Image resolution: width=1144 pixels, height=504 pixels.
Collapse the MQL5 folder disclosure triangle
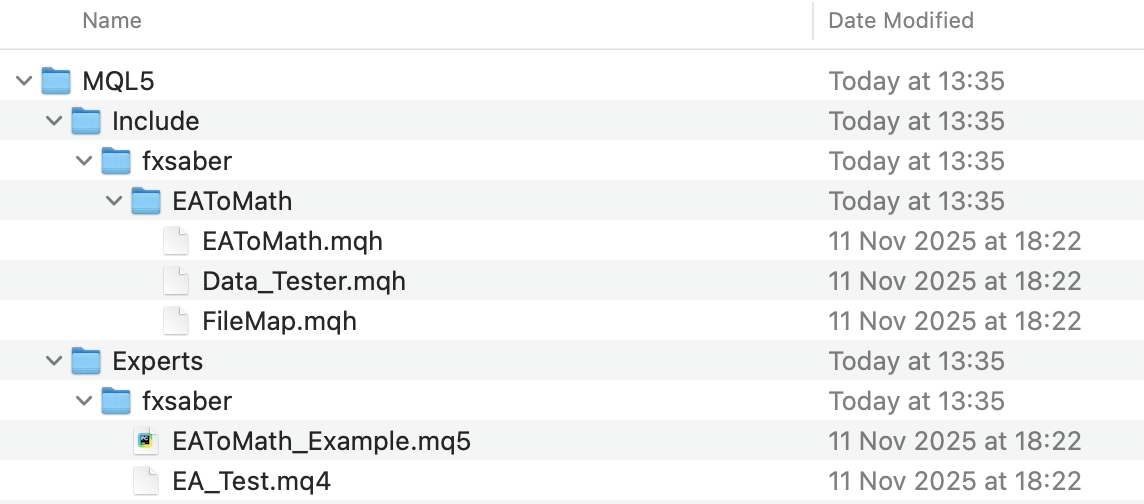click(24, 81)
